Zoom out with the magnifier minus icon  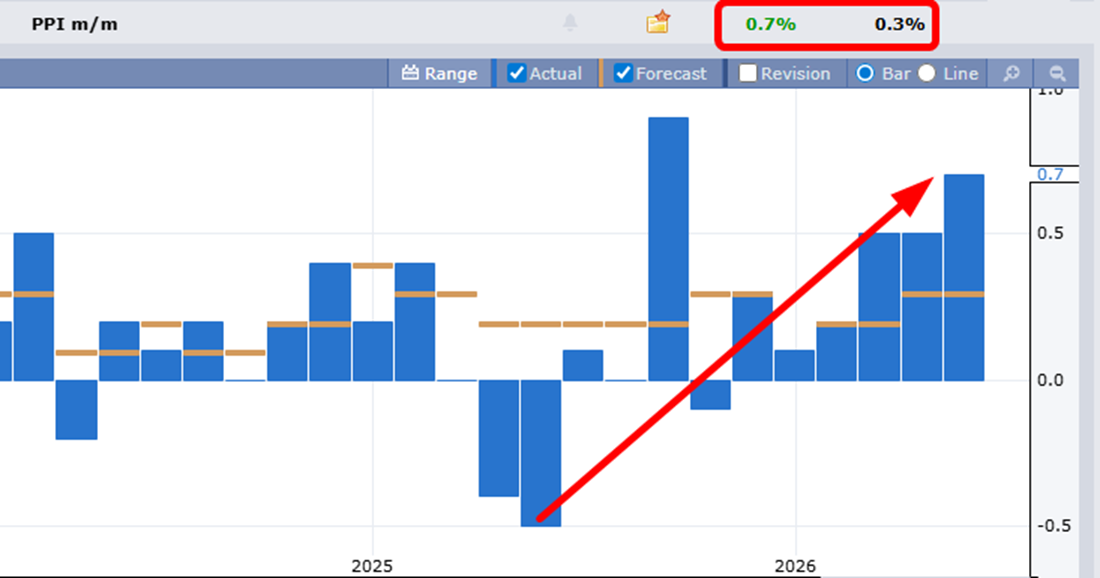click(1057, 73)
